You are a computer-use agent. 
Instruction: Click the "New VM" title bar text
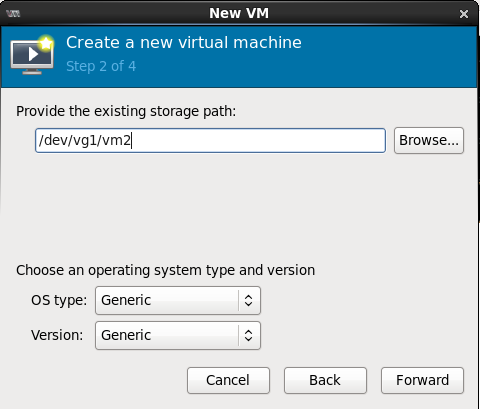pyautogui.click(x=239, y=13)
